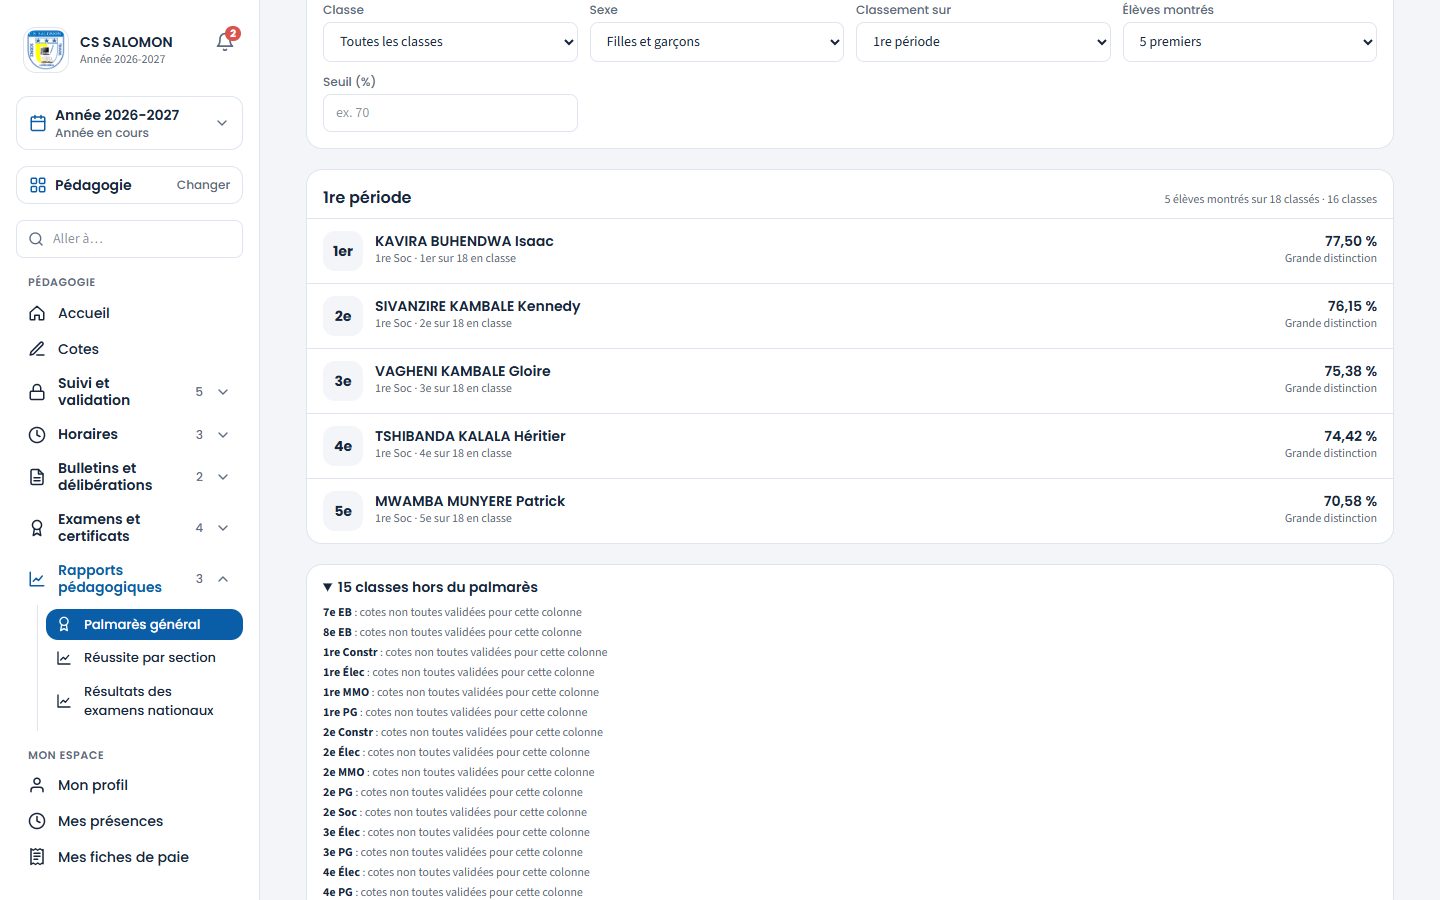Image resolution: width=1440 pixels, height=900 pixels.
Task: Open the Classe dropdown
Action: click(450, 42)
